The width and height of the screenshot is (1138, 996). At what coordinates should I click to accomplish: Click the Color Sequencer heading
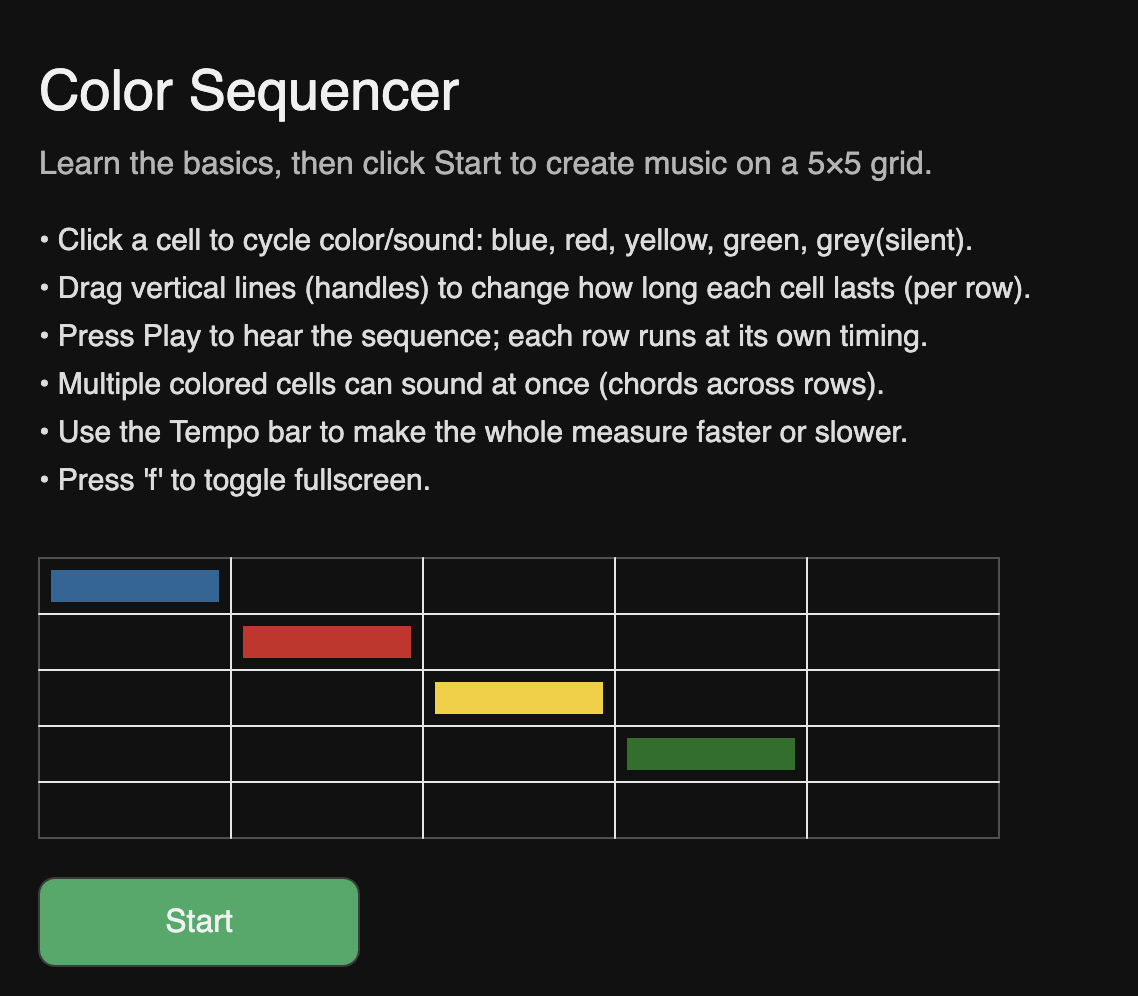click(249, 92)
